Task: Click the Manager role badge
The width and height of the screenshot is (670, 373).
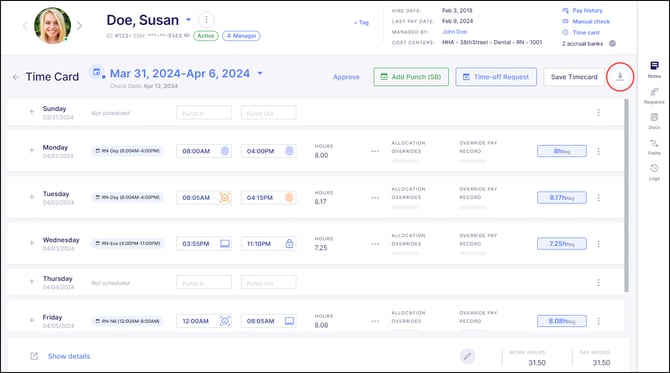Action: pyautogui.click(x=241, y=36)
